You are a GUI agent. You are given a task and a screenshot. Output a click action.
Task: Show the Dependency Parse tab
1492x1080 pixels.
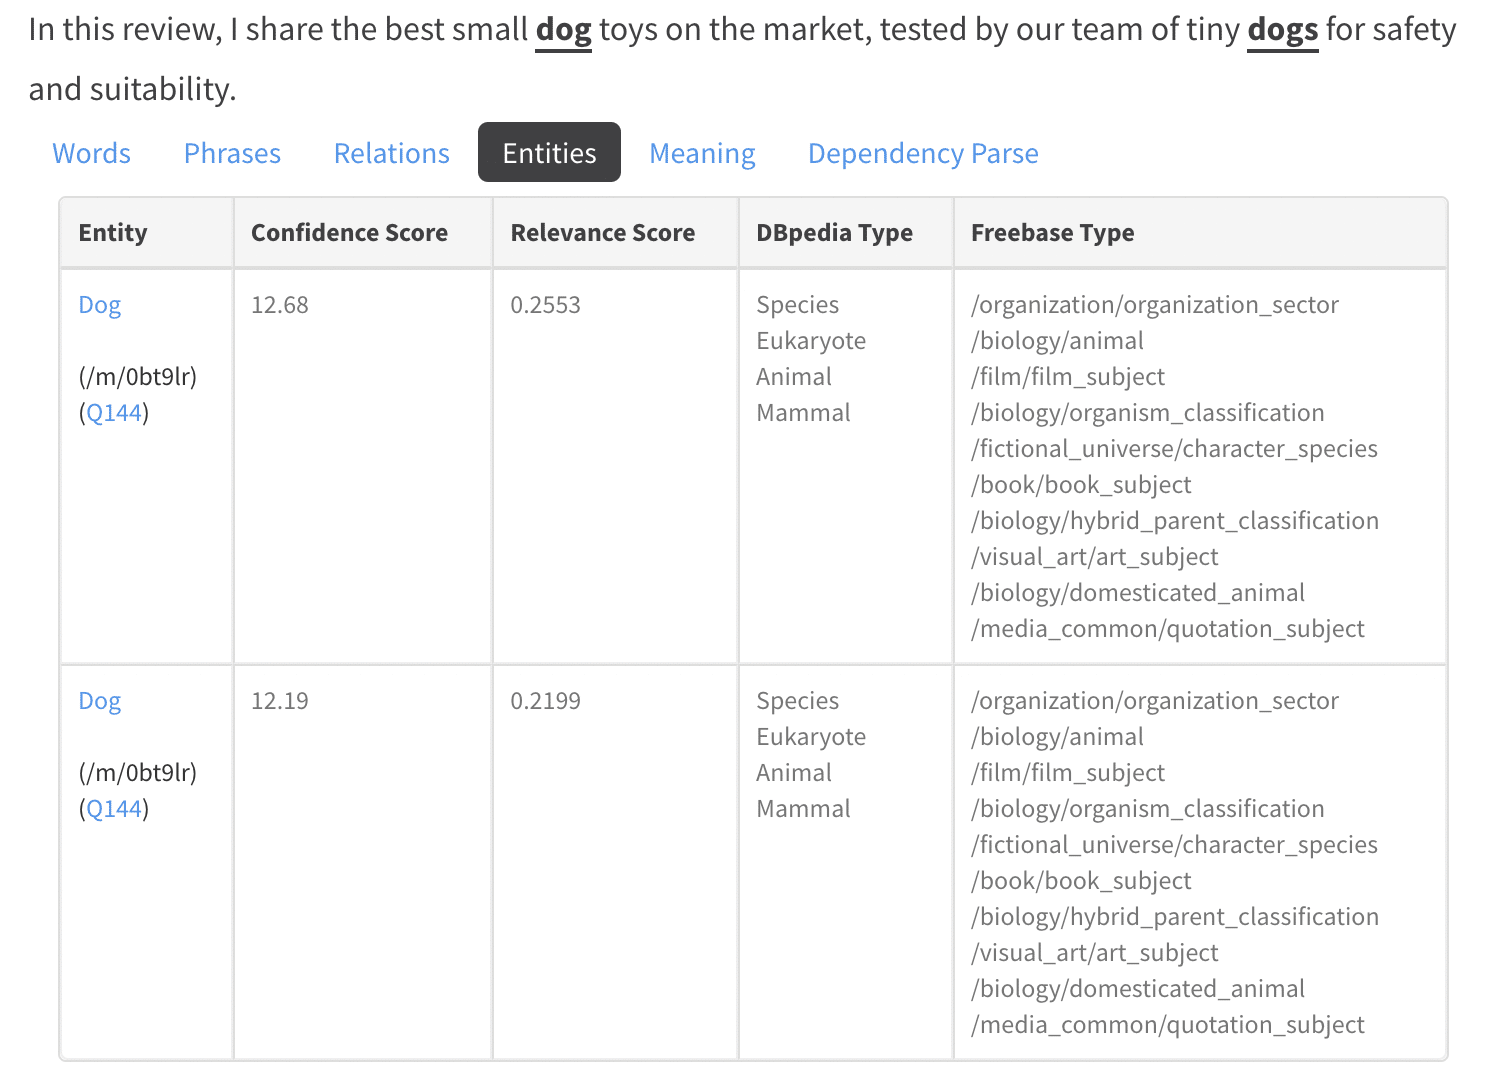coord(922,153)
